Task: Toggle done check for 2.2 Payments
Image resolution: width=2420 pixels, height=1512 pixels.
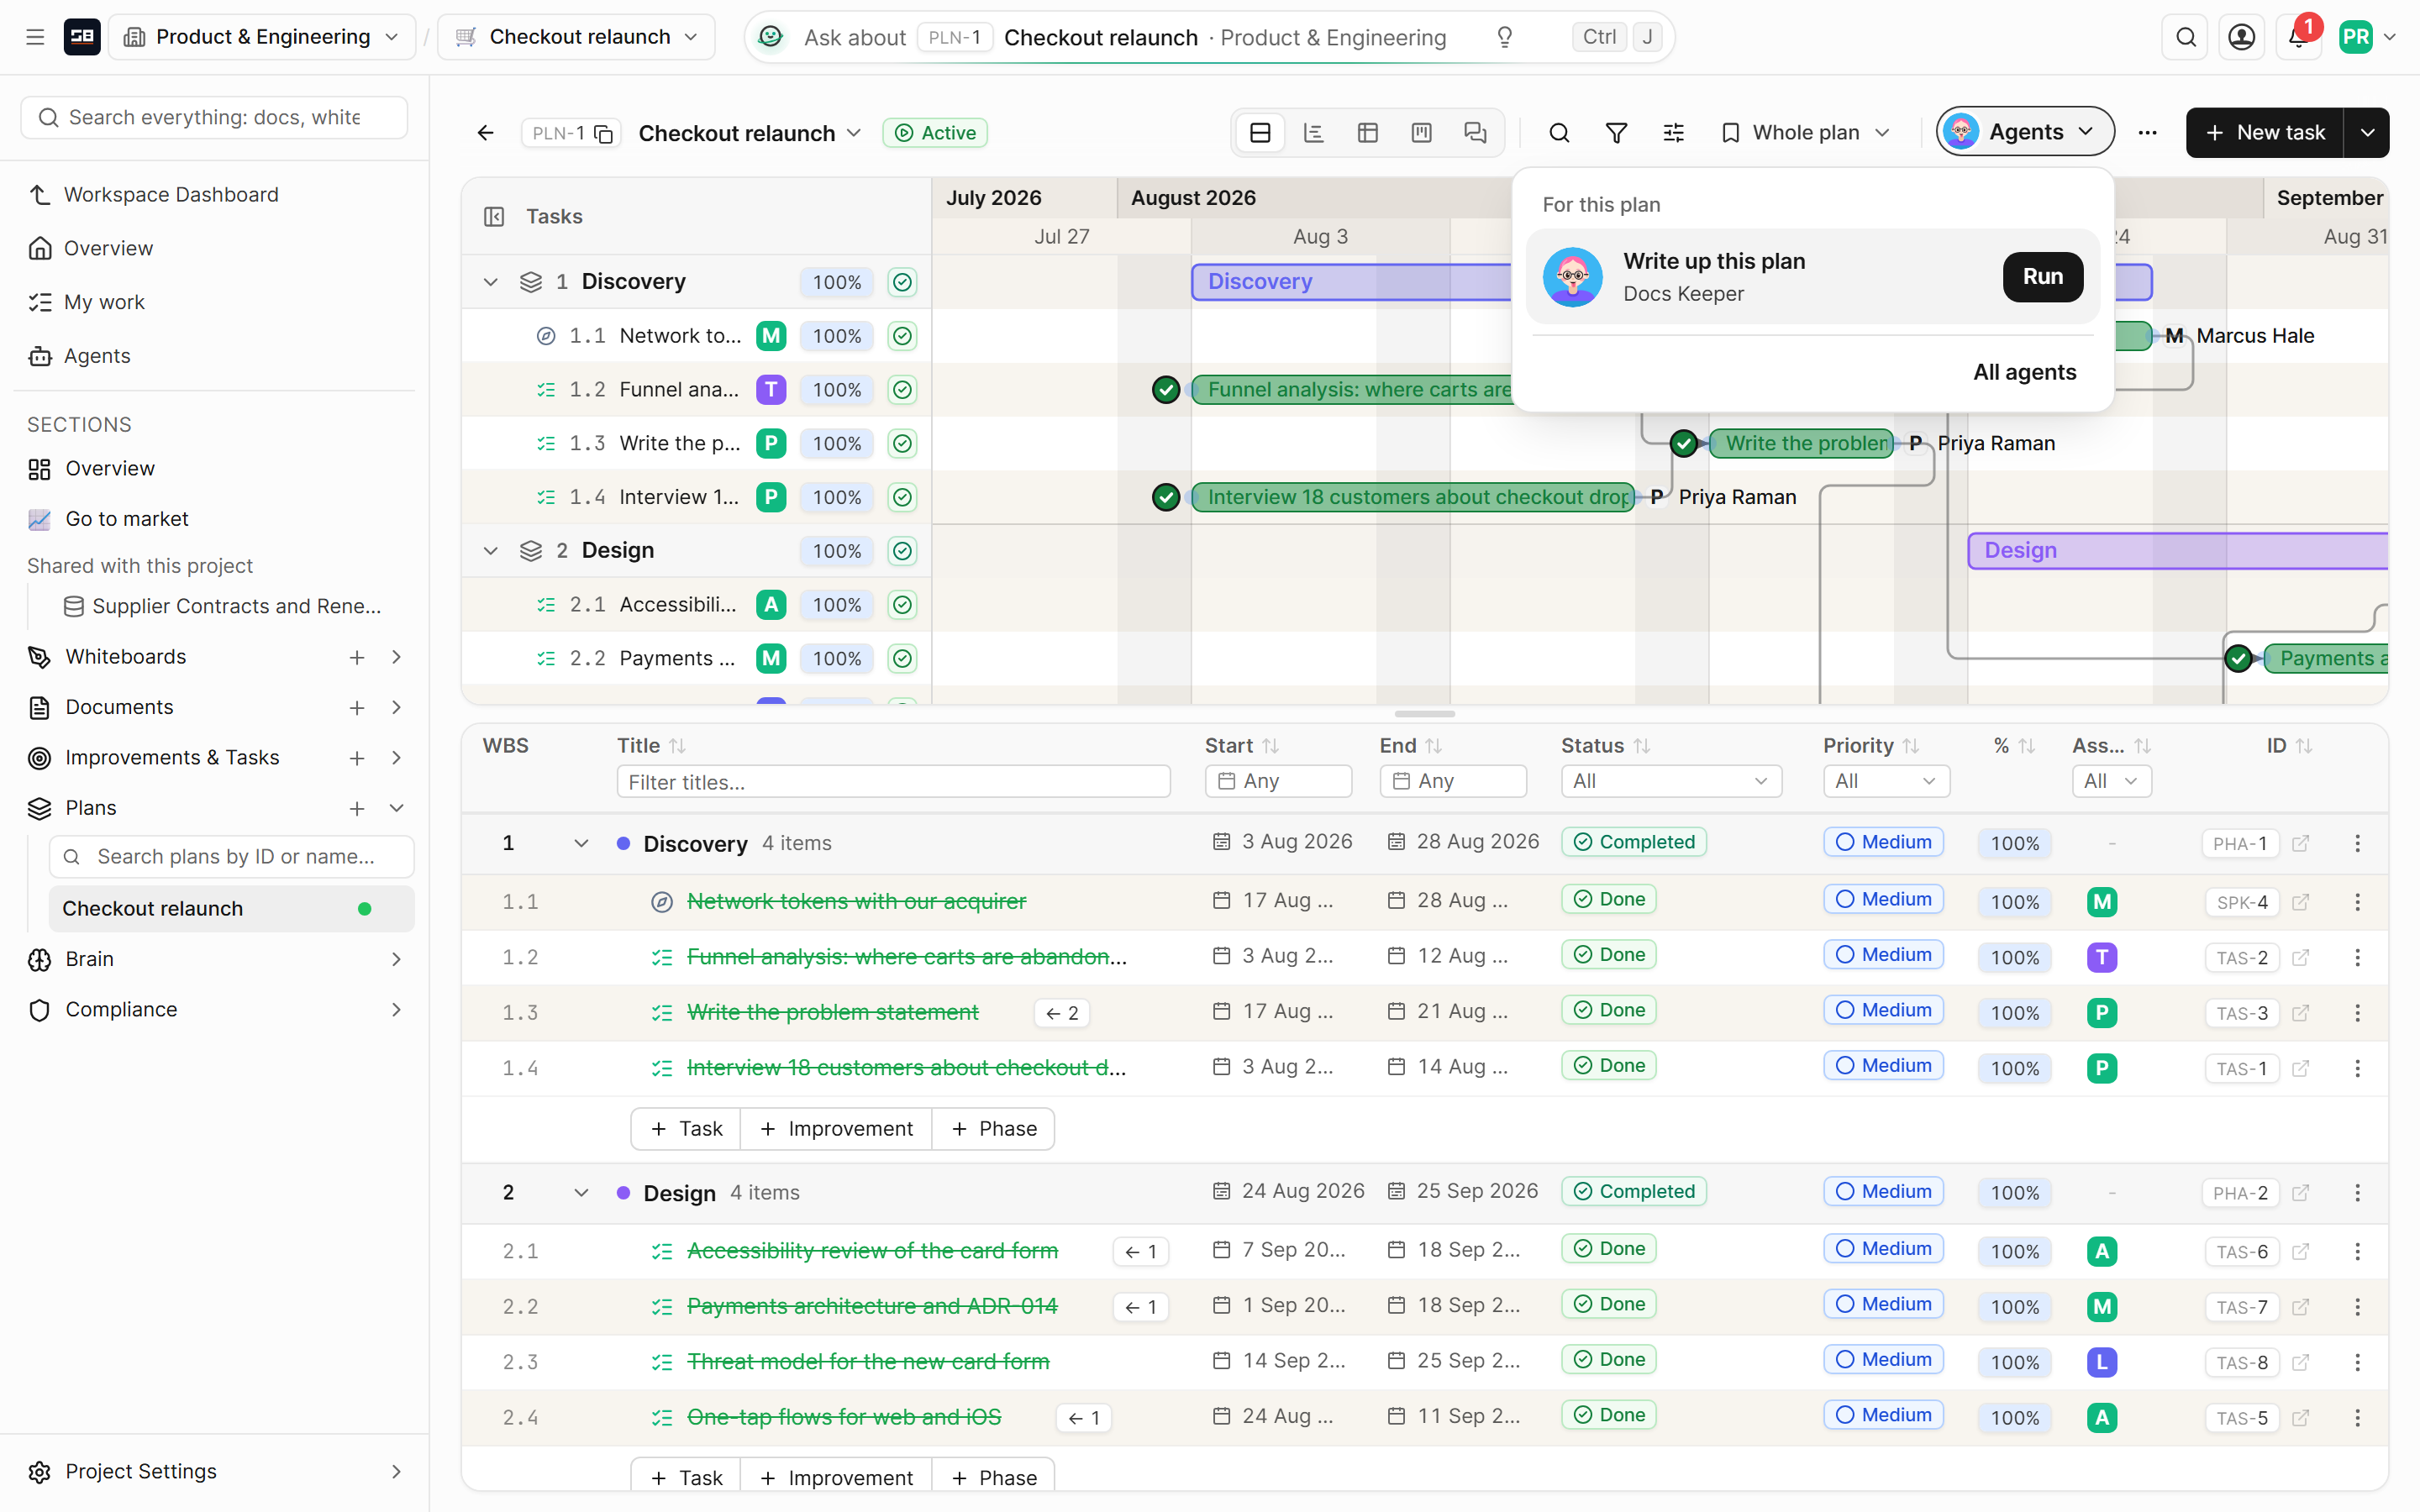Action: coord(902,659)
